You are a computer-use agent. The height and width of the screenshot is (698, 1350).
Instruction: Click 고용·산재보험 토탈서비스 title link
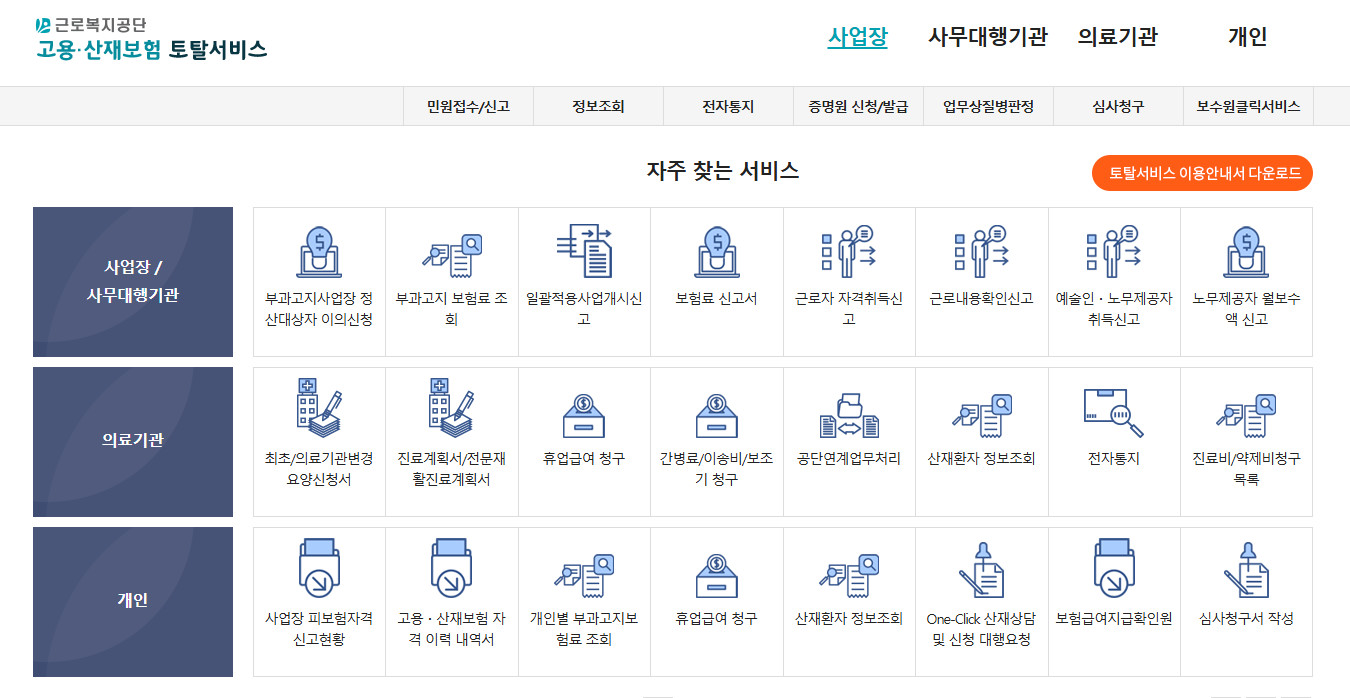click(151, 49)
